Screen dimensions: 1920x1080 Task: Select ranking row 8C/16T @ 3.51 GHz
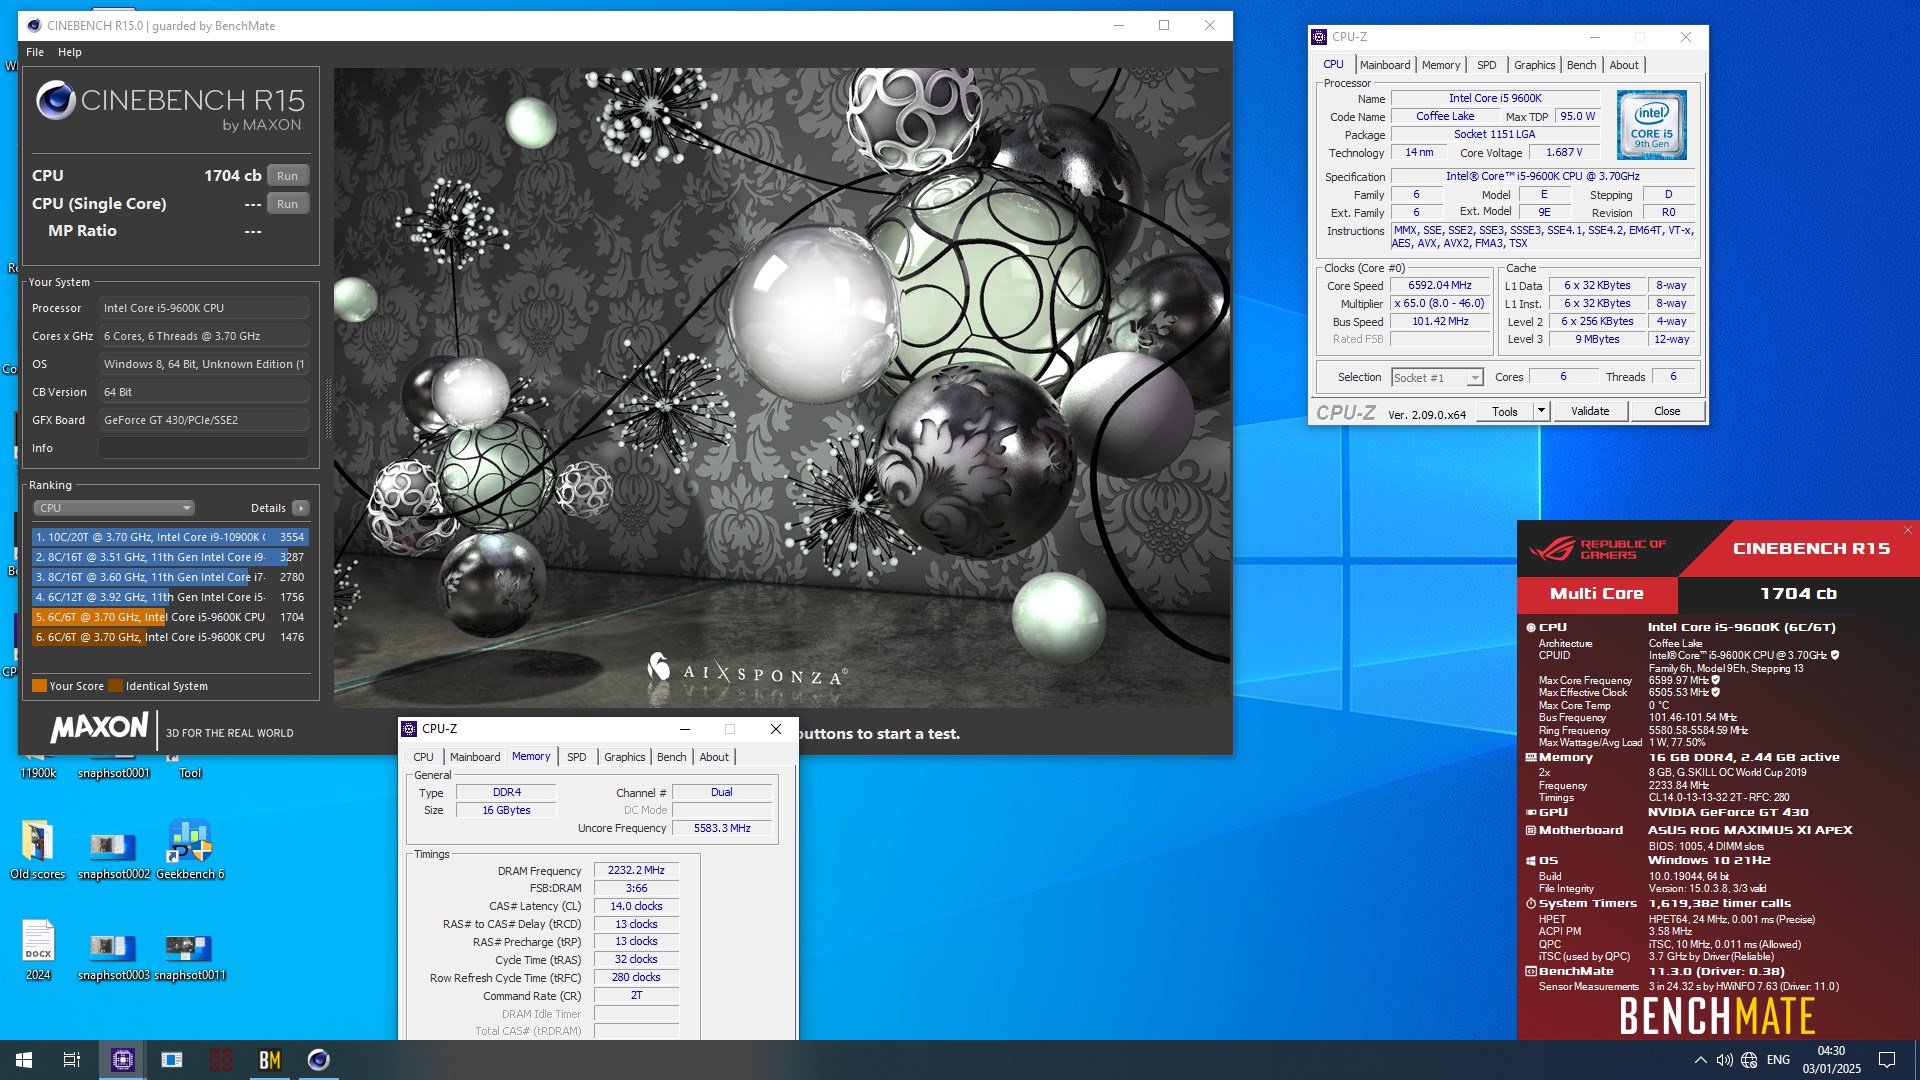pos(170,557)
